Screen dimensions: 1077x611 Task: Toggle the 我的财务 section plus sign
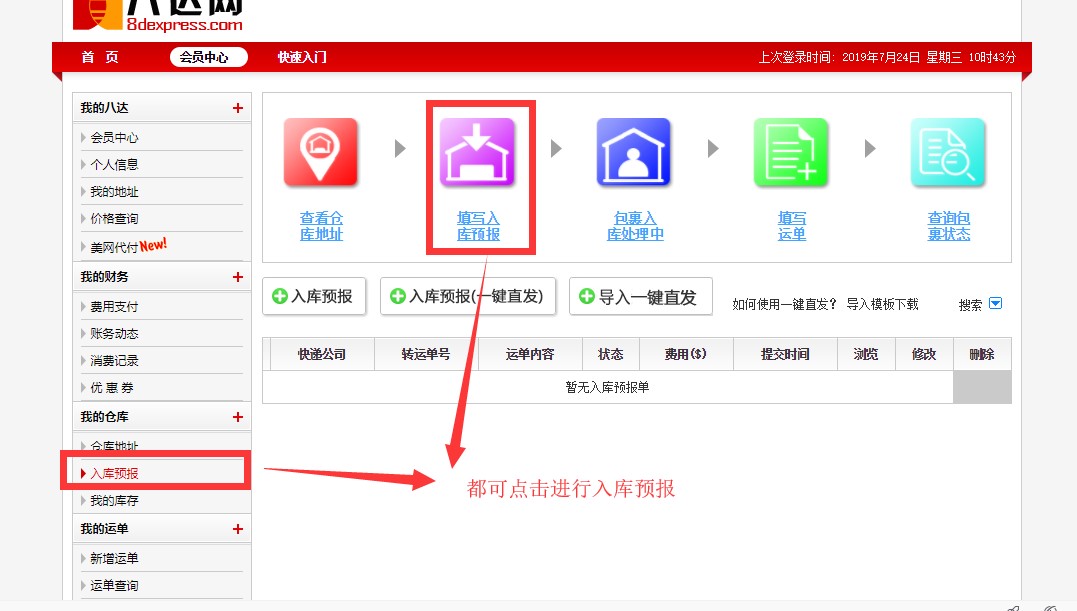tap(238, 277)
